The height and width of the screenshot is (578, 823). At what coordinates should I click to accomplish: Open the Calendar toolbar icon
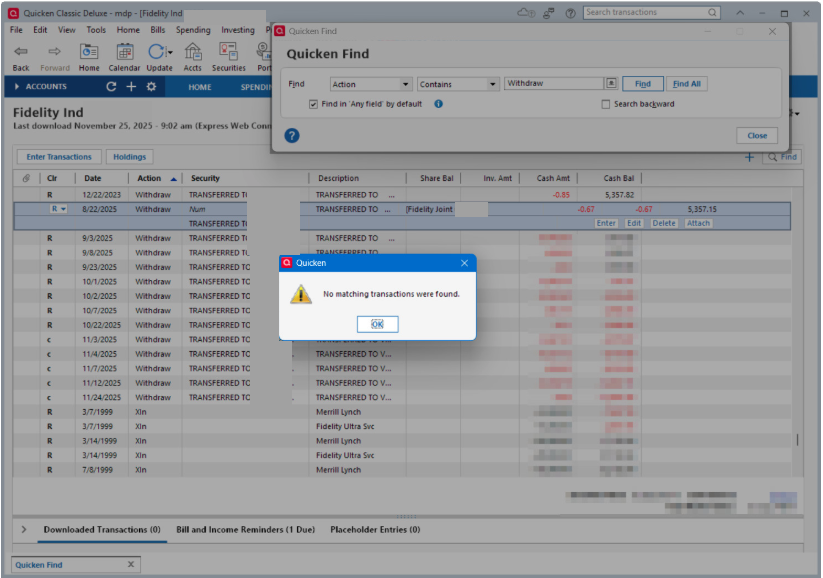coord(124,51)
